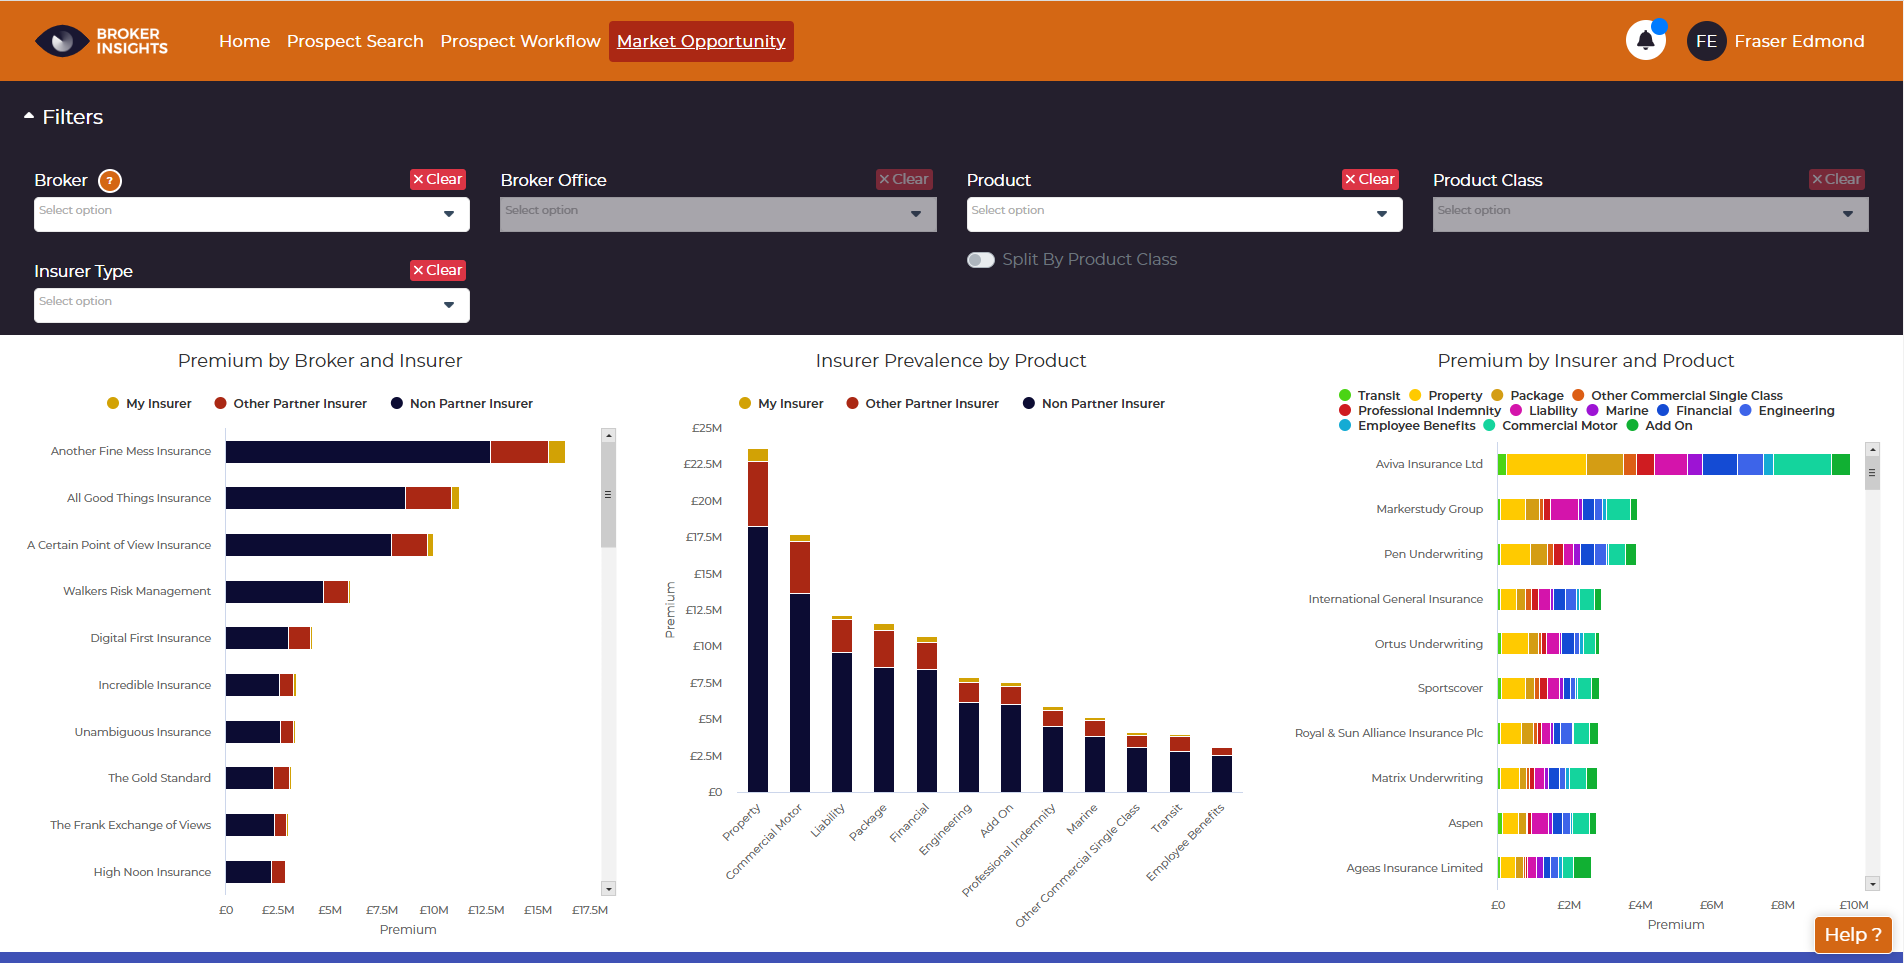Open the Prospect Search tab
Viewport: 1904px width, 963px height.
coord(355,41)
